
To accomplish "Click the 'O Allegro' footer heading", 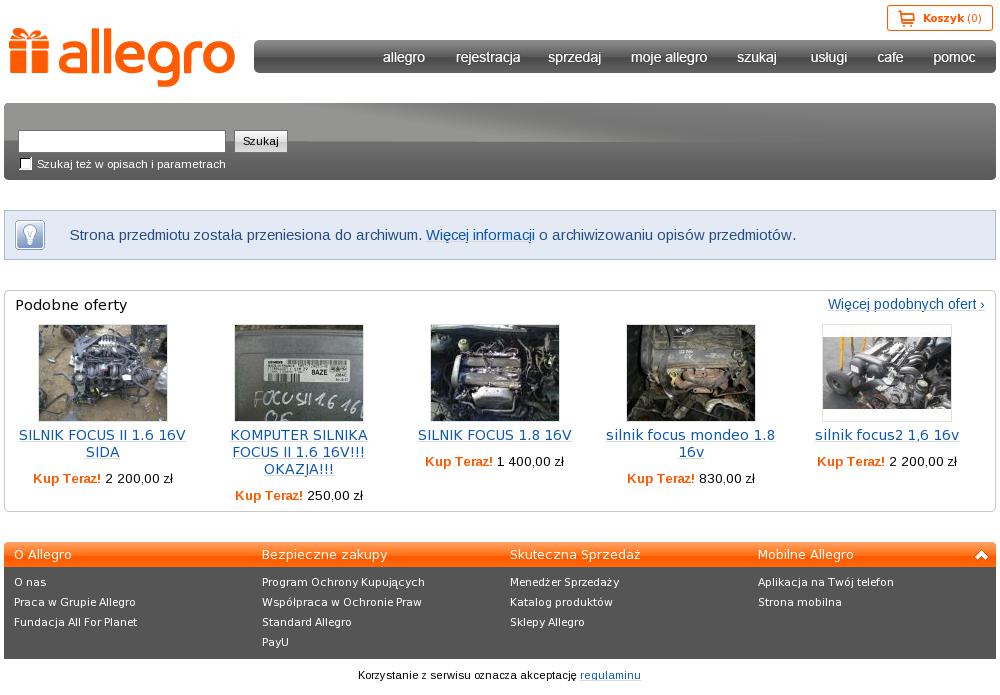I will pyautogui.click(x=43, y=555).
